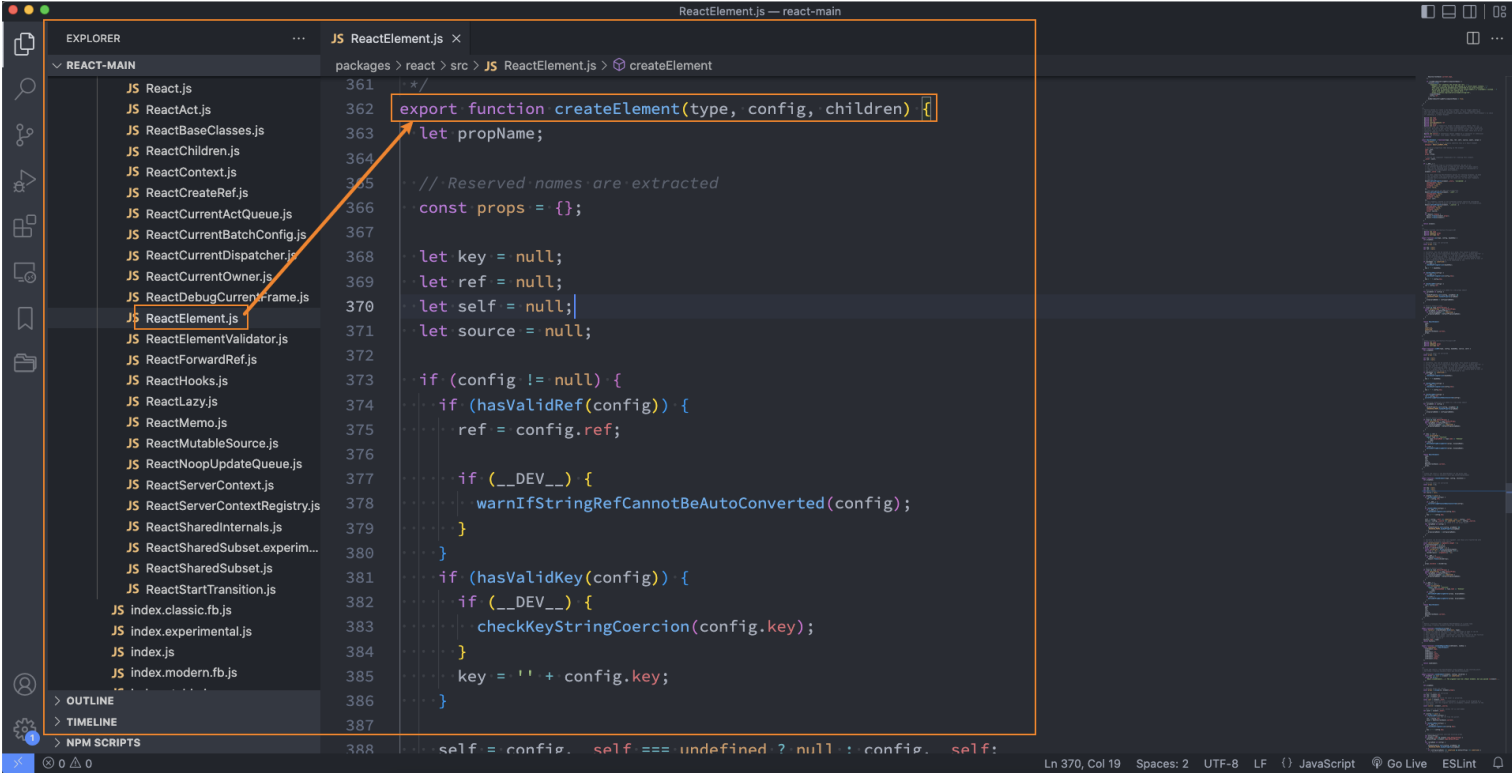Open Remote Explorer view

pyautogui.click(x=25, y=272)
